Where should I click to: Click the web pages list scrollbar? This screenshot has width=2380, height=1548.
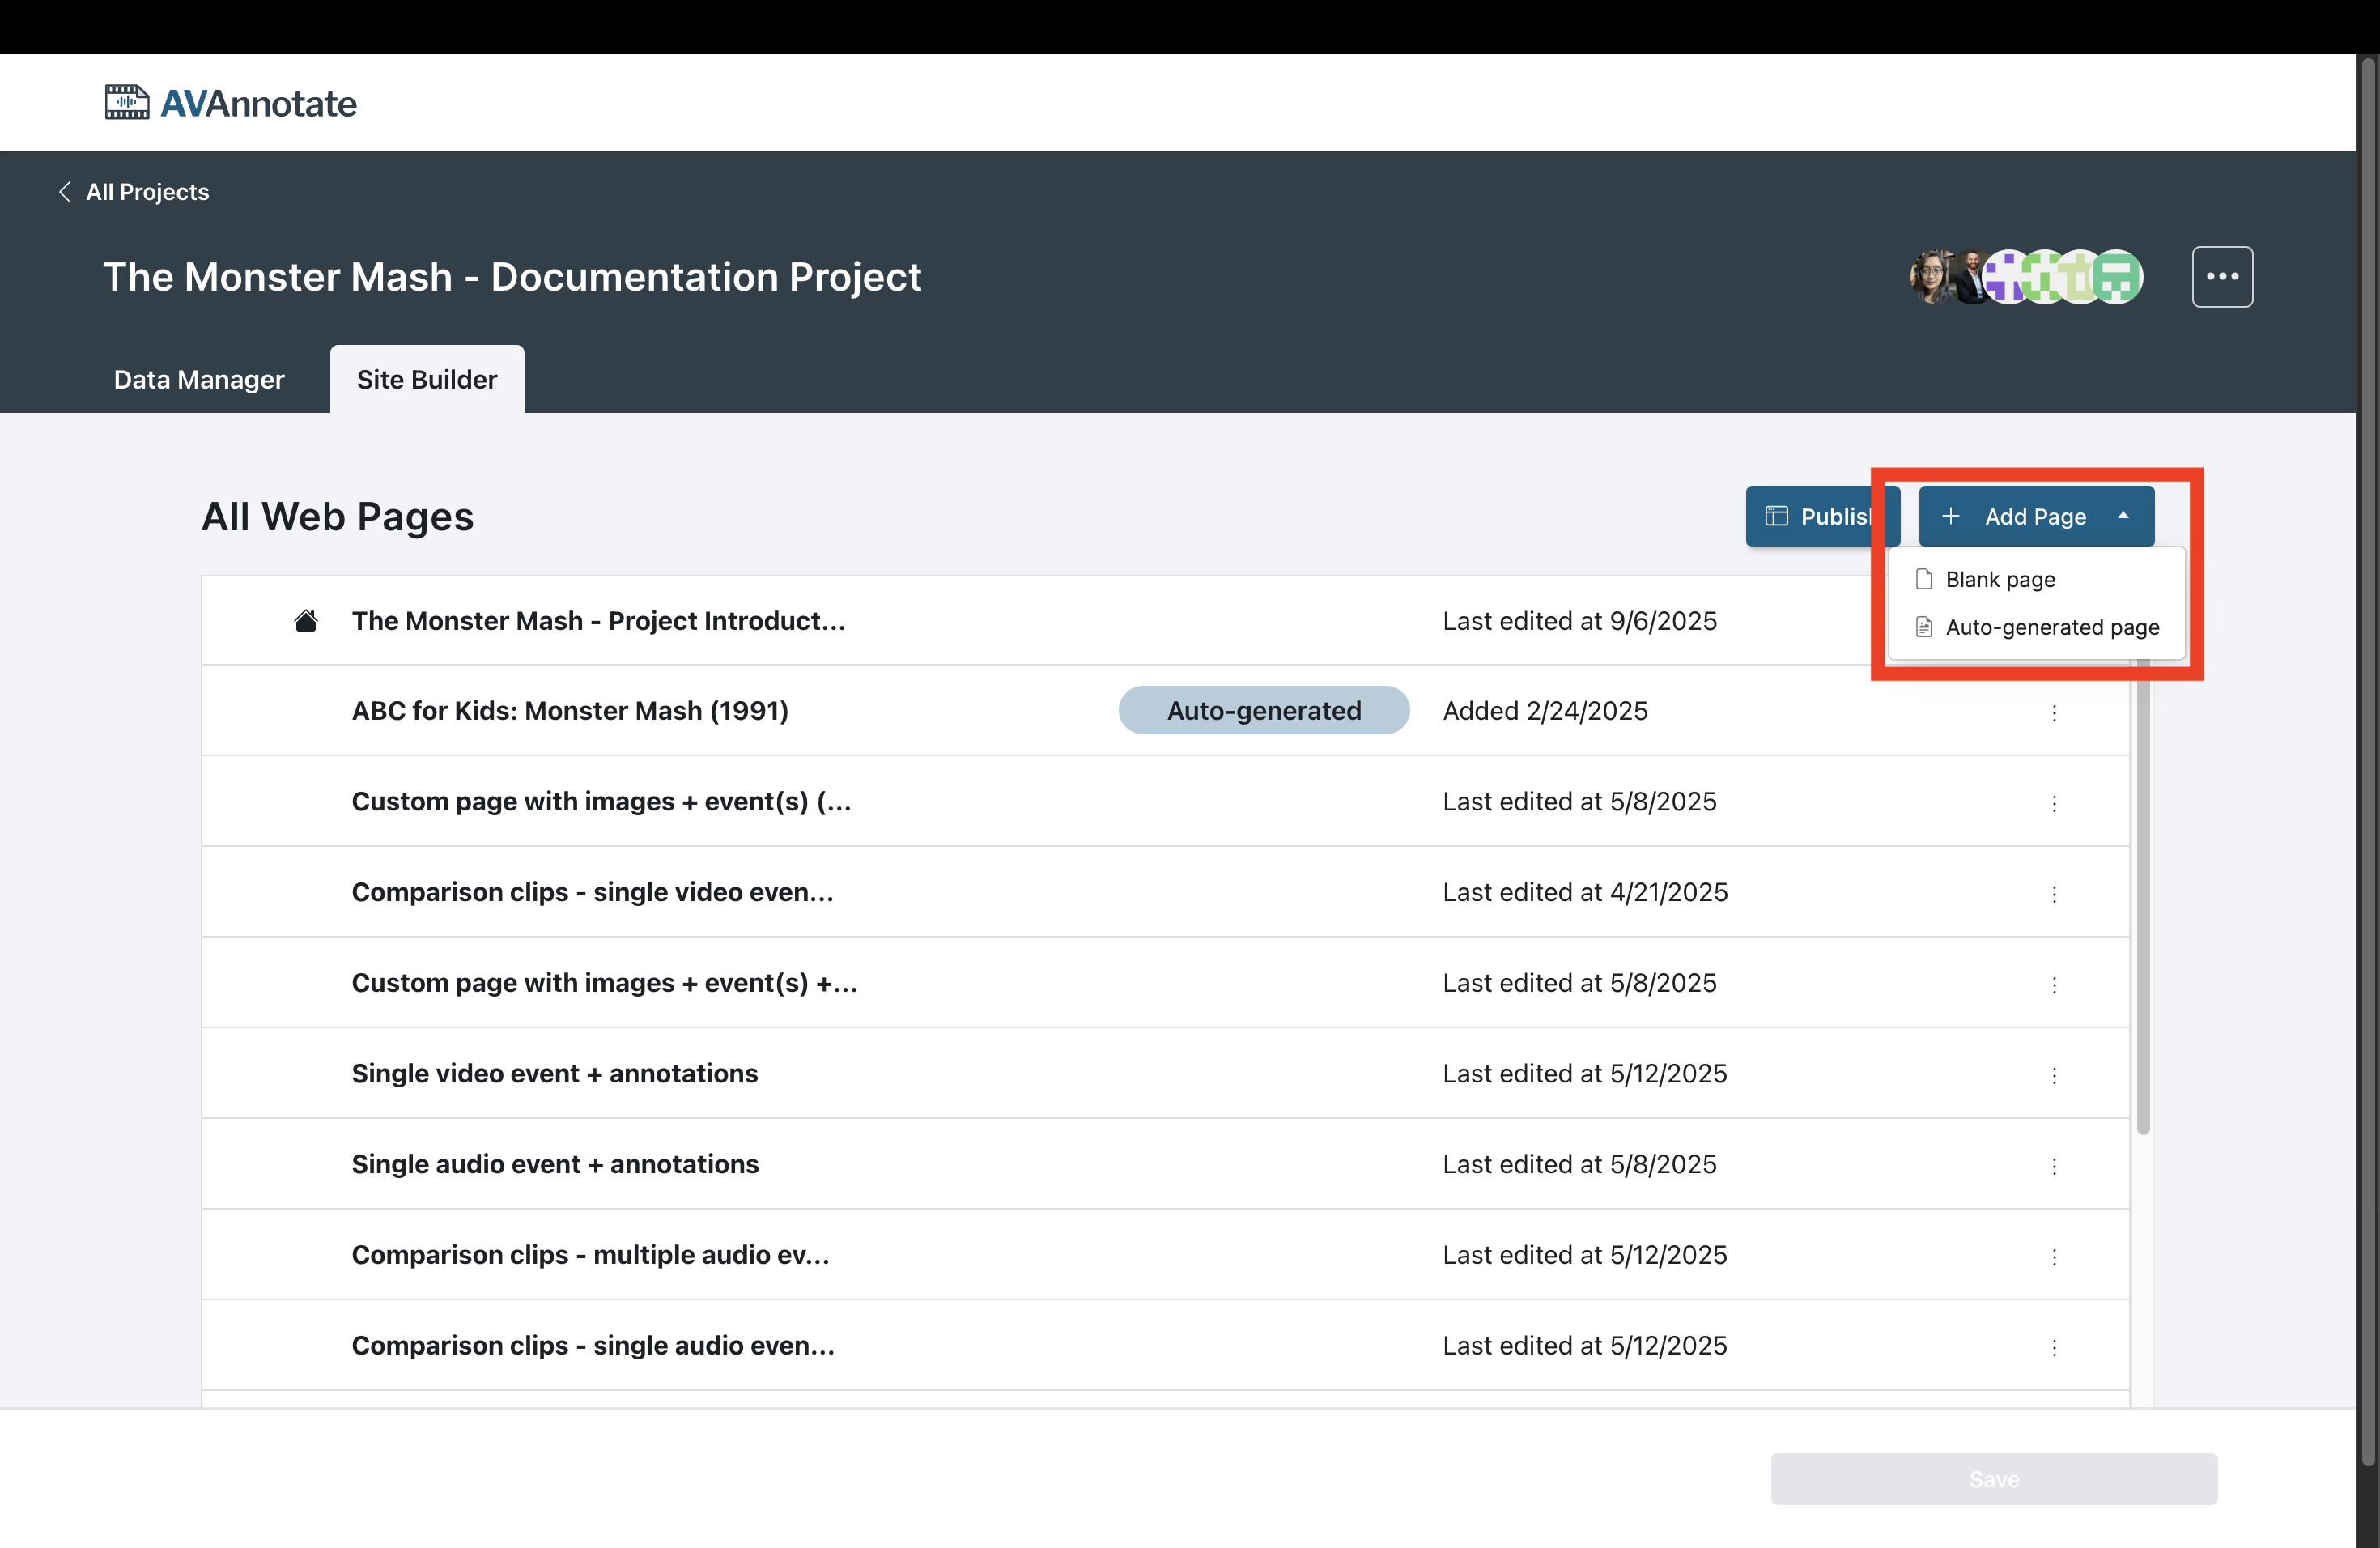pyautogui.click(x=2142, y=900)
